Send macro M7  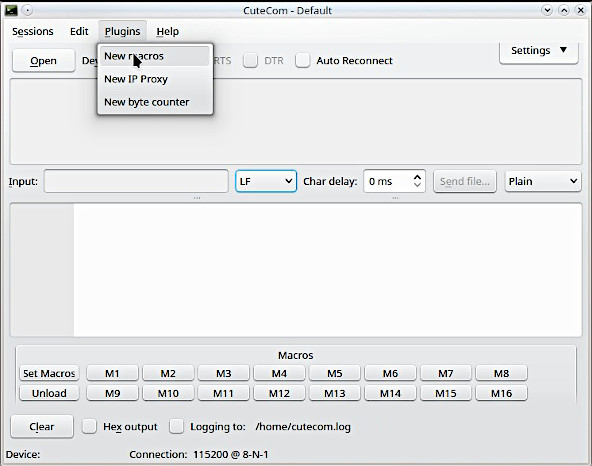coord(446,373)
